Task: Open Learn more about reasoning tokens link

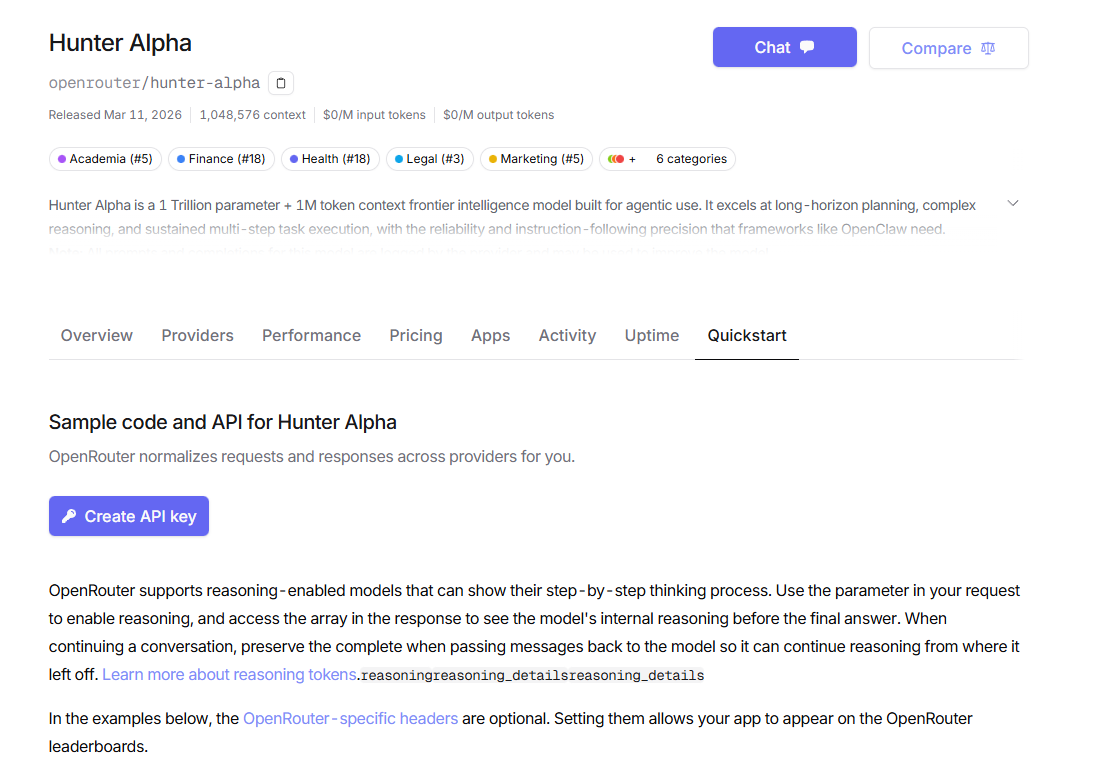Action: 229,674
